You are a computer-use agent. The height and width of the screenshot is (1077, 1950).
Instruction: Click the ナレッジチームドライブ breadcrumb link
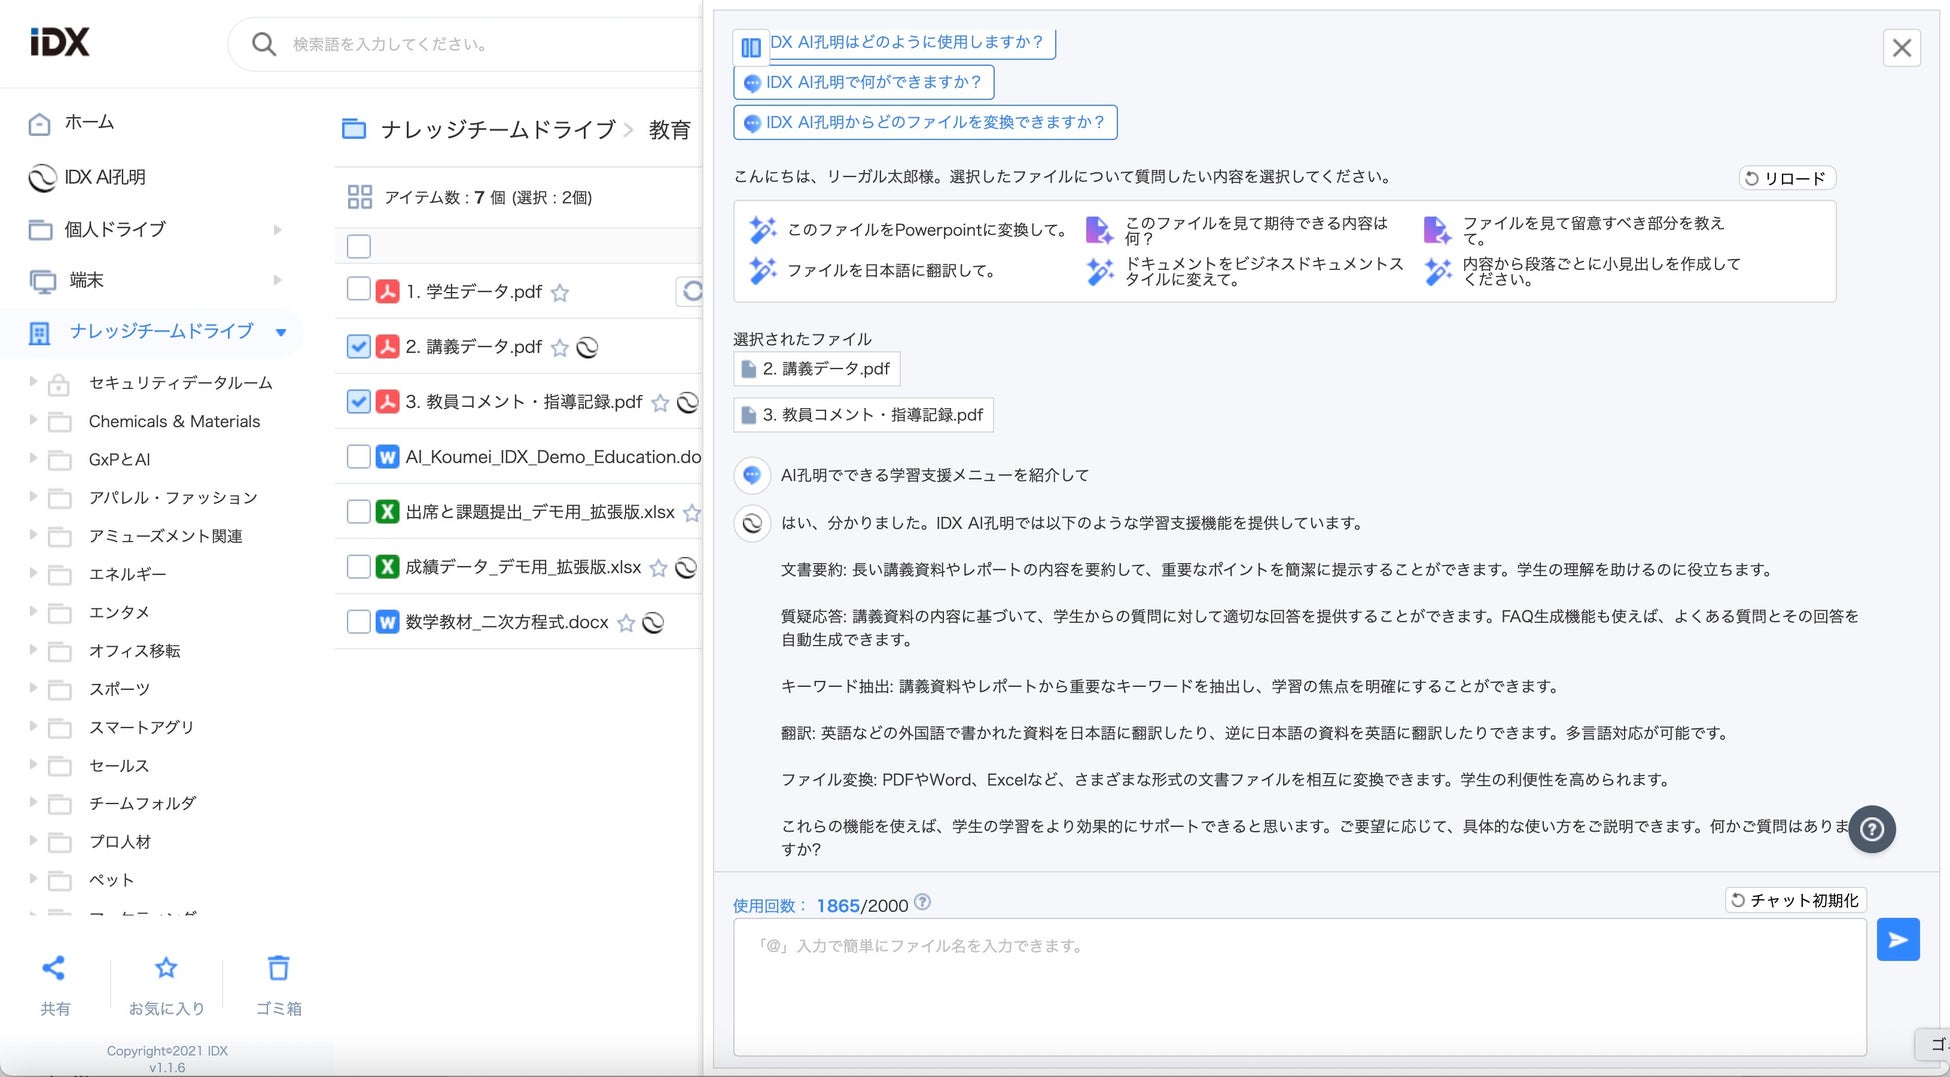click(x=498, y=130)
